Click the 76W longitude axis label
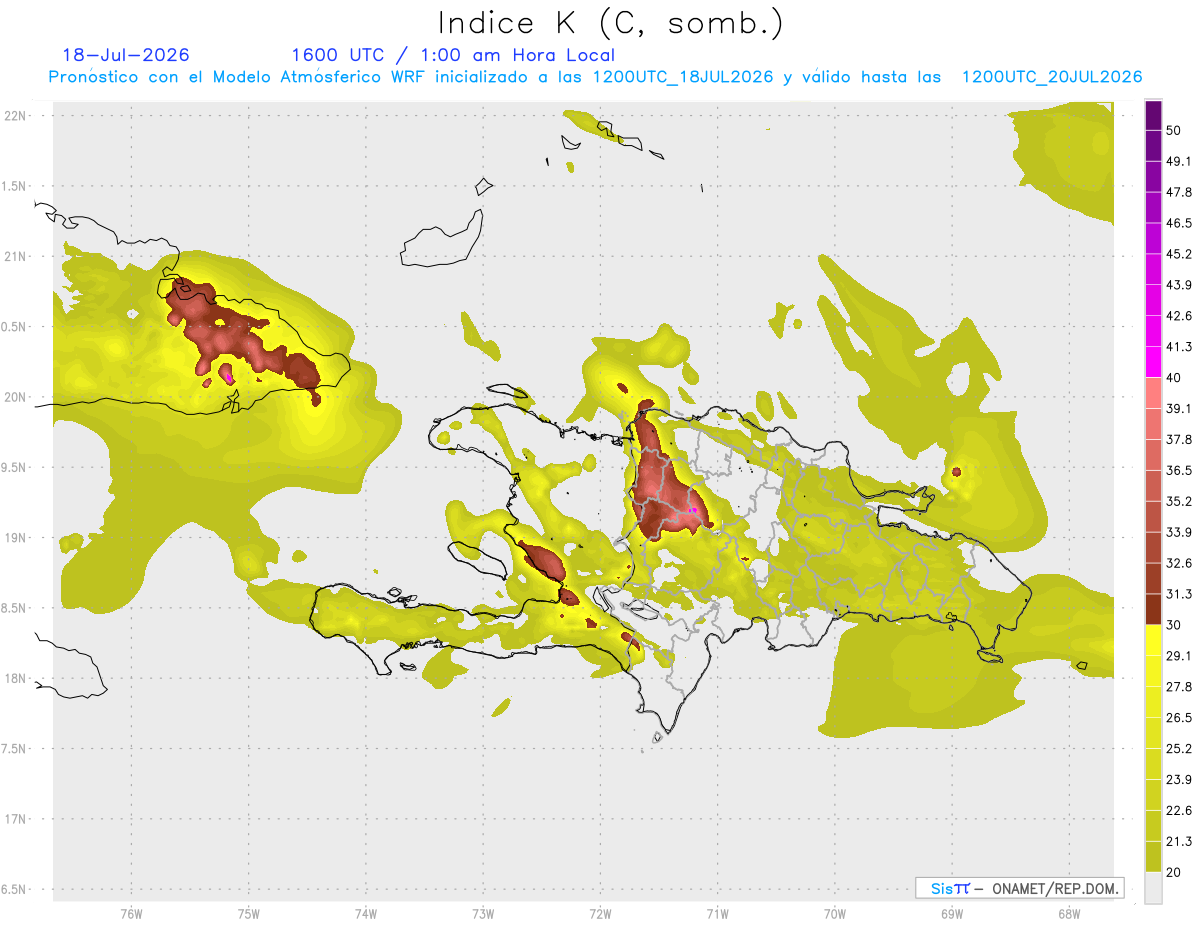The image size is (1200, 927). pos(131,913)
